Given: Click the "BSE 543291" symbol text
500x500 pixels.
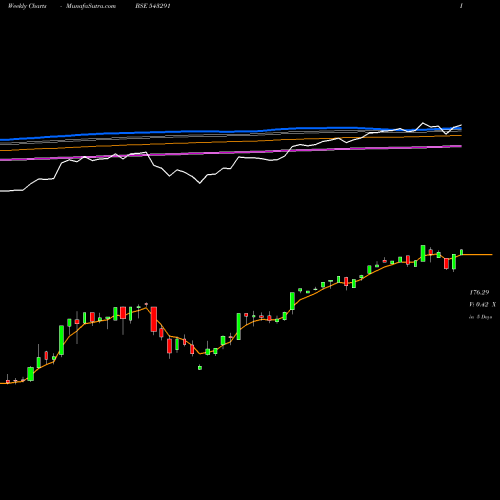Looking at the screenshot, I should coord(153,6).
